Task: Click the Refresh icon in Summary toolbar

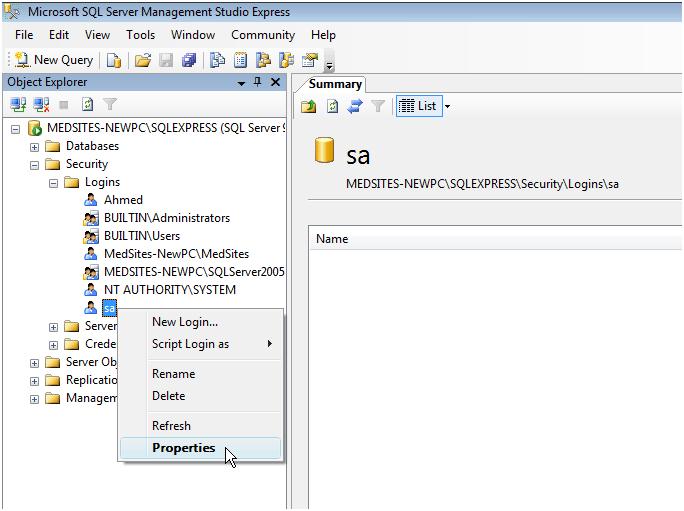Action: [332, 106]
